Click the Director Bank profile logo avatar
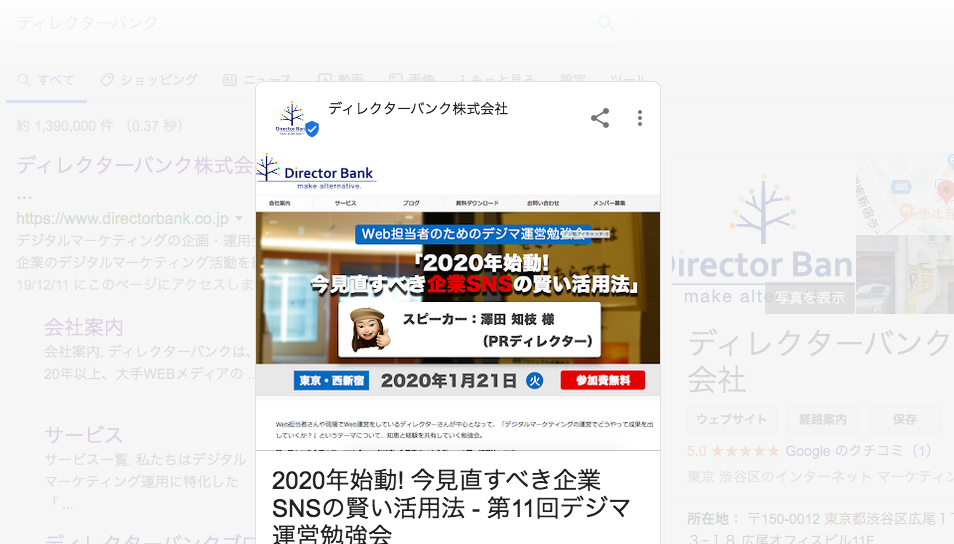Viewport: 954px width, 544px height. point(292,118)
